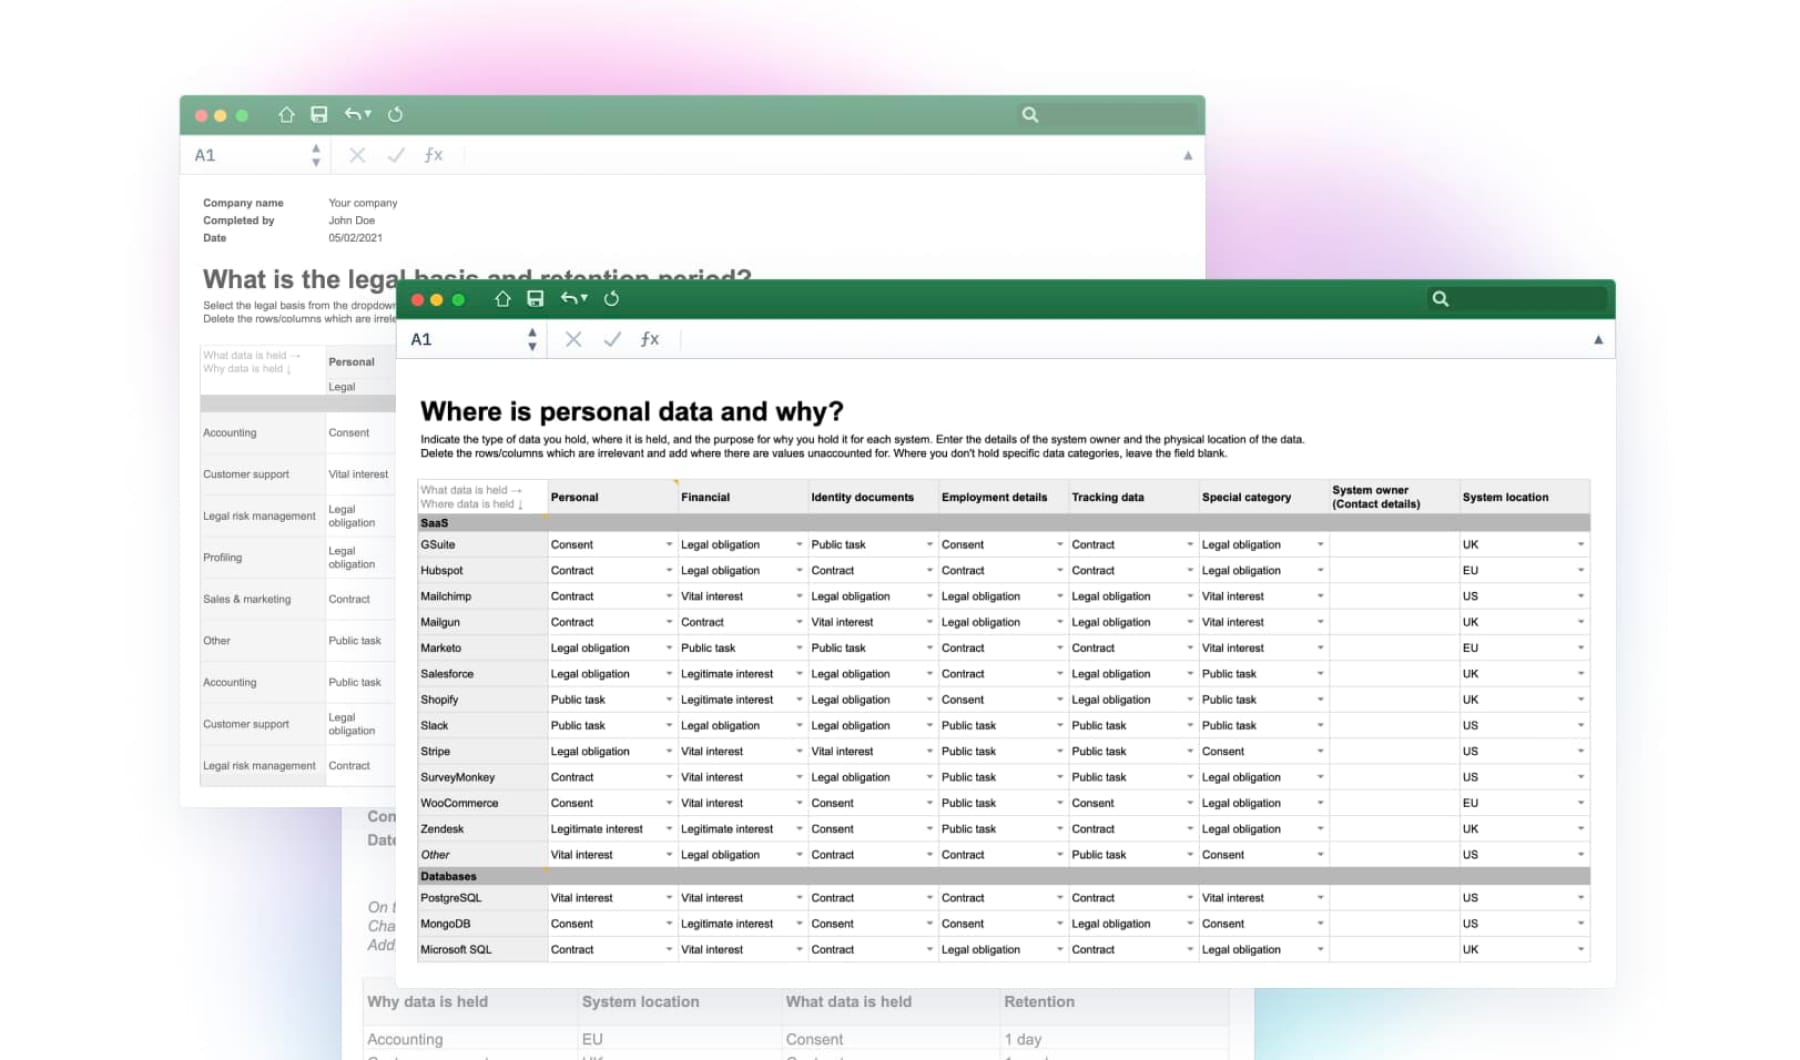This screenshot has height=1060, width=1800.
Task: Click the Save icon on the background window
Action: (318, 115)
